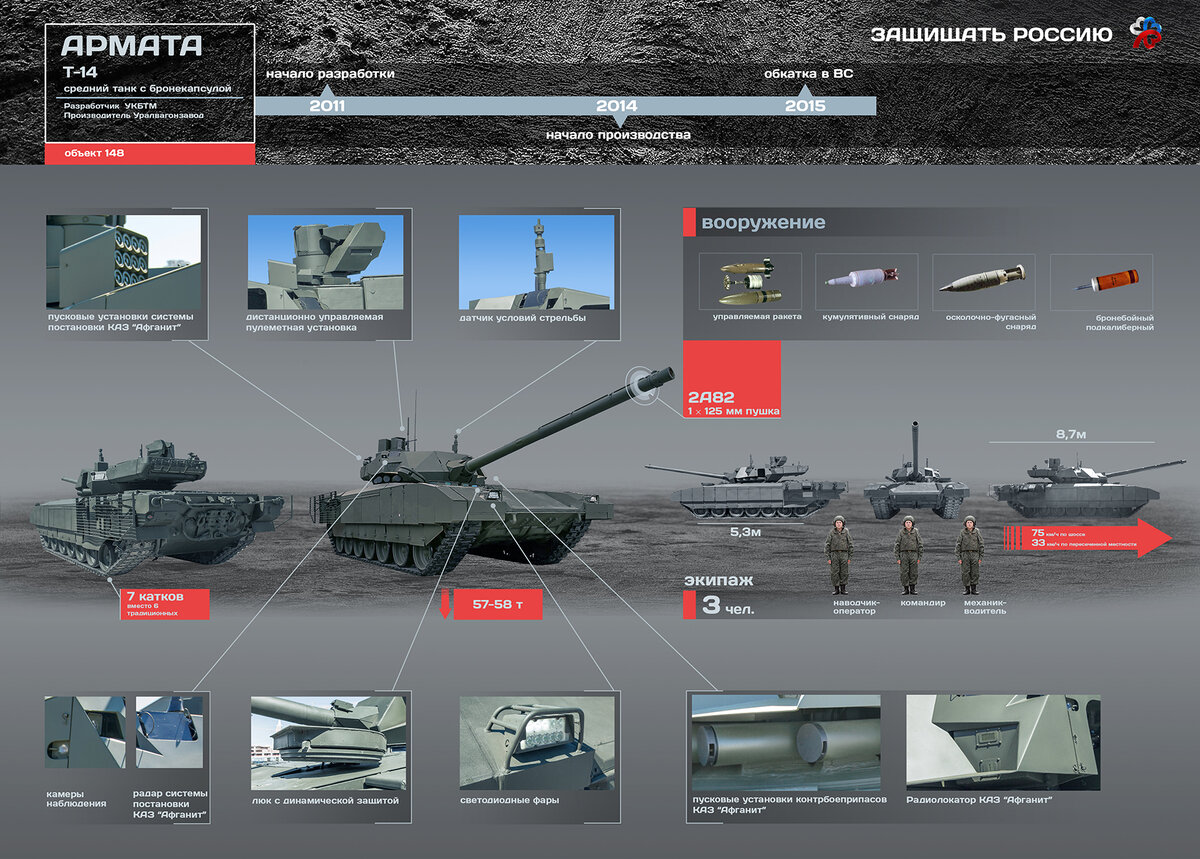The image size is (1200, 859).
Task: Open the 'камеры наблюдения' camera photo
Action: pos(85,733)
